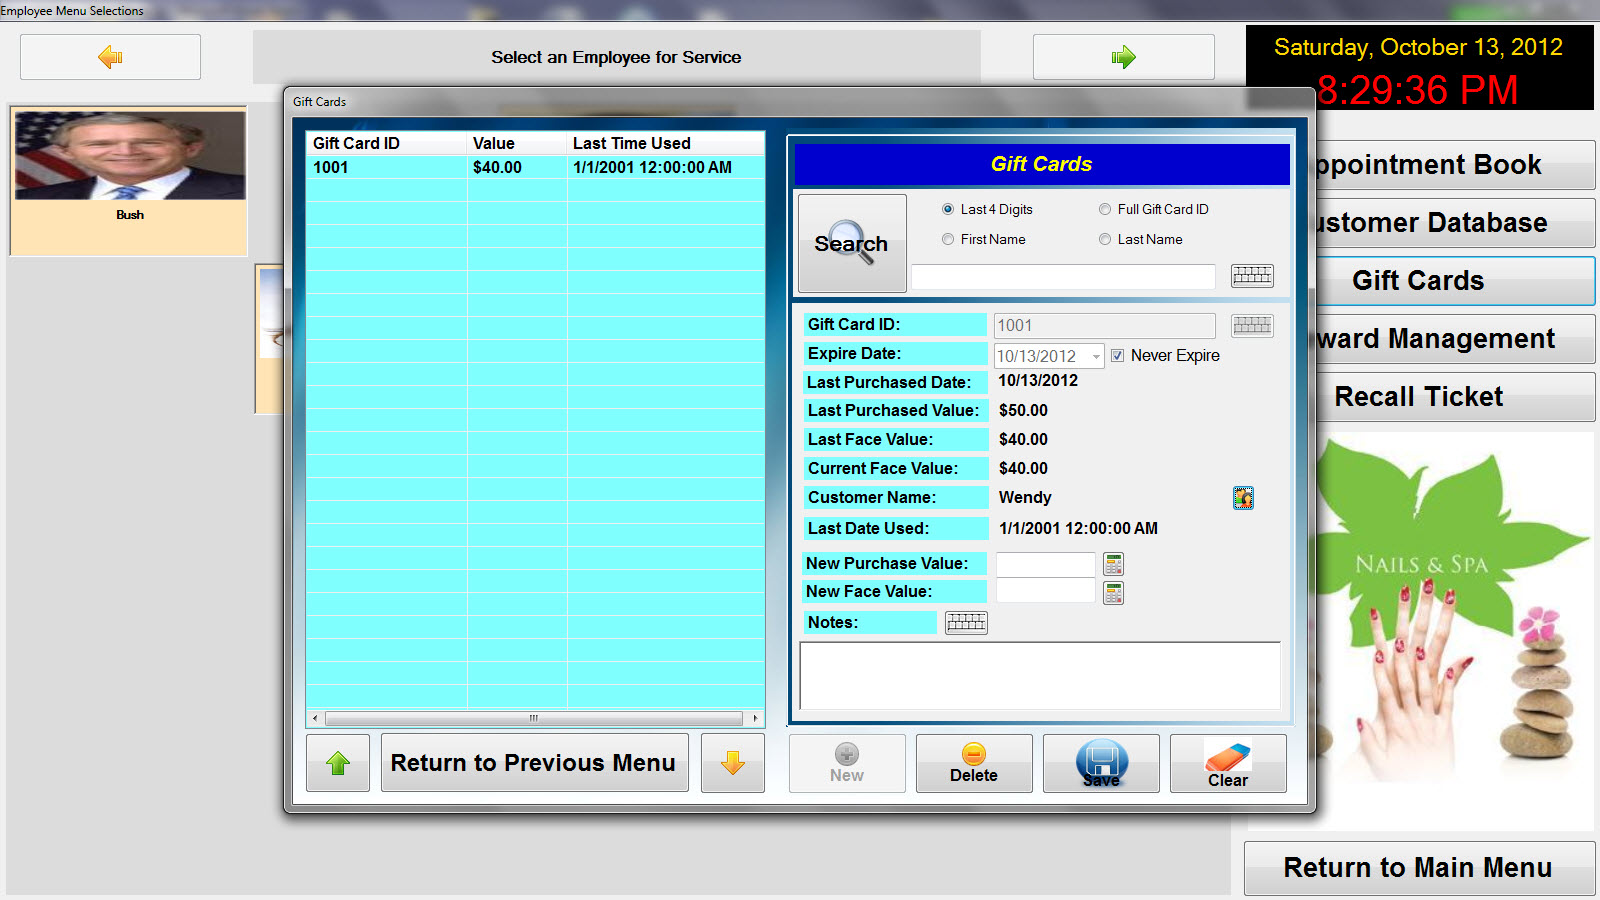Click the Search magnifier button
Image resolution: width=1600 pixels, height=900 pixels.
pos(851,243)
